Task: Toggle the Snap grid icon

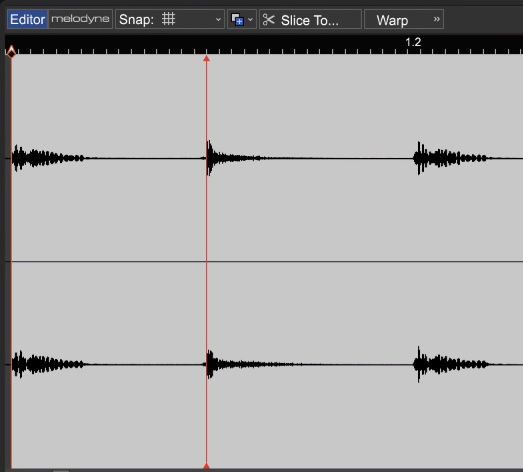Action: pyautogui.click(x=168, y=19)
